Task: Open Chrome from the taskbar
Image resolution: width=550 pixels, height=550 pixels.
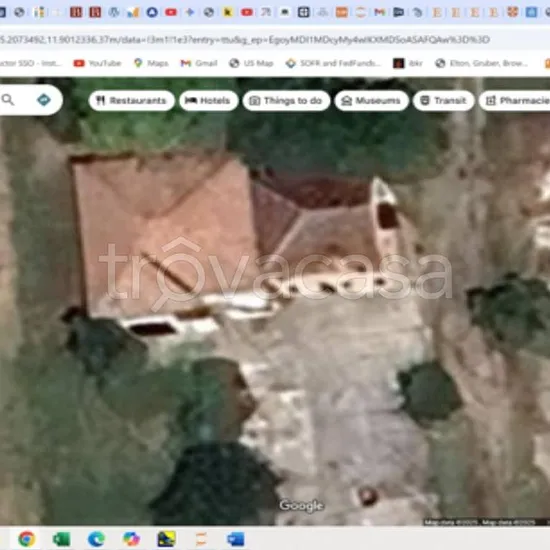Action: 27,539
